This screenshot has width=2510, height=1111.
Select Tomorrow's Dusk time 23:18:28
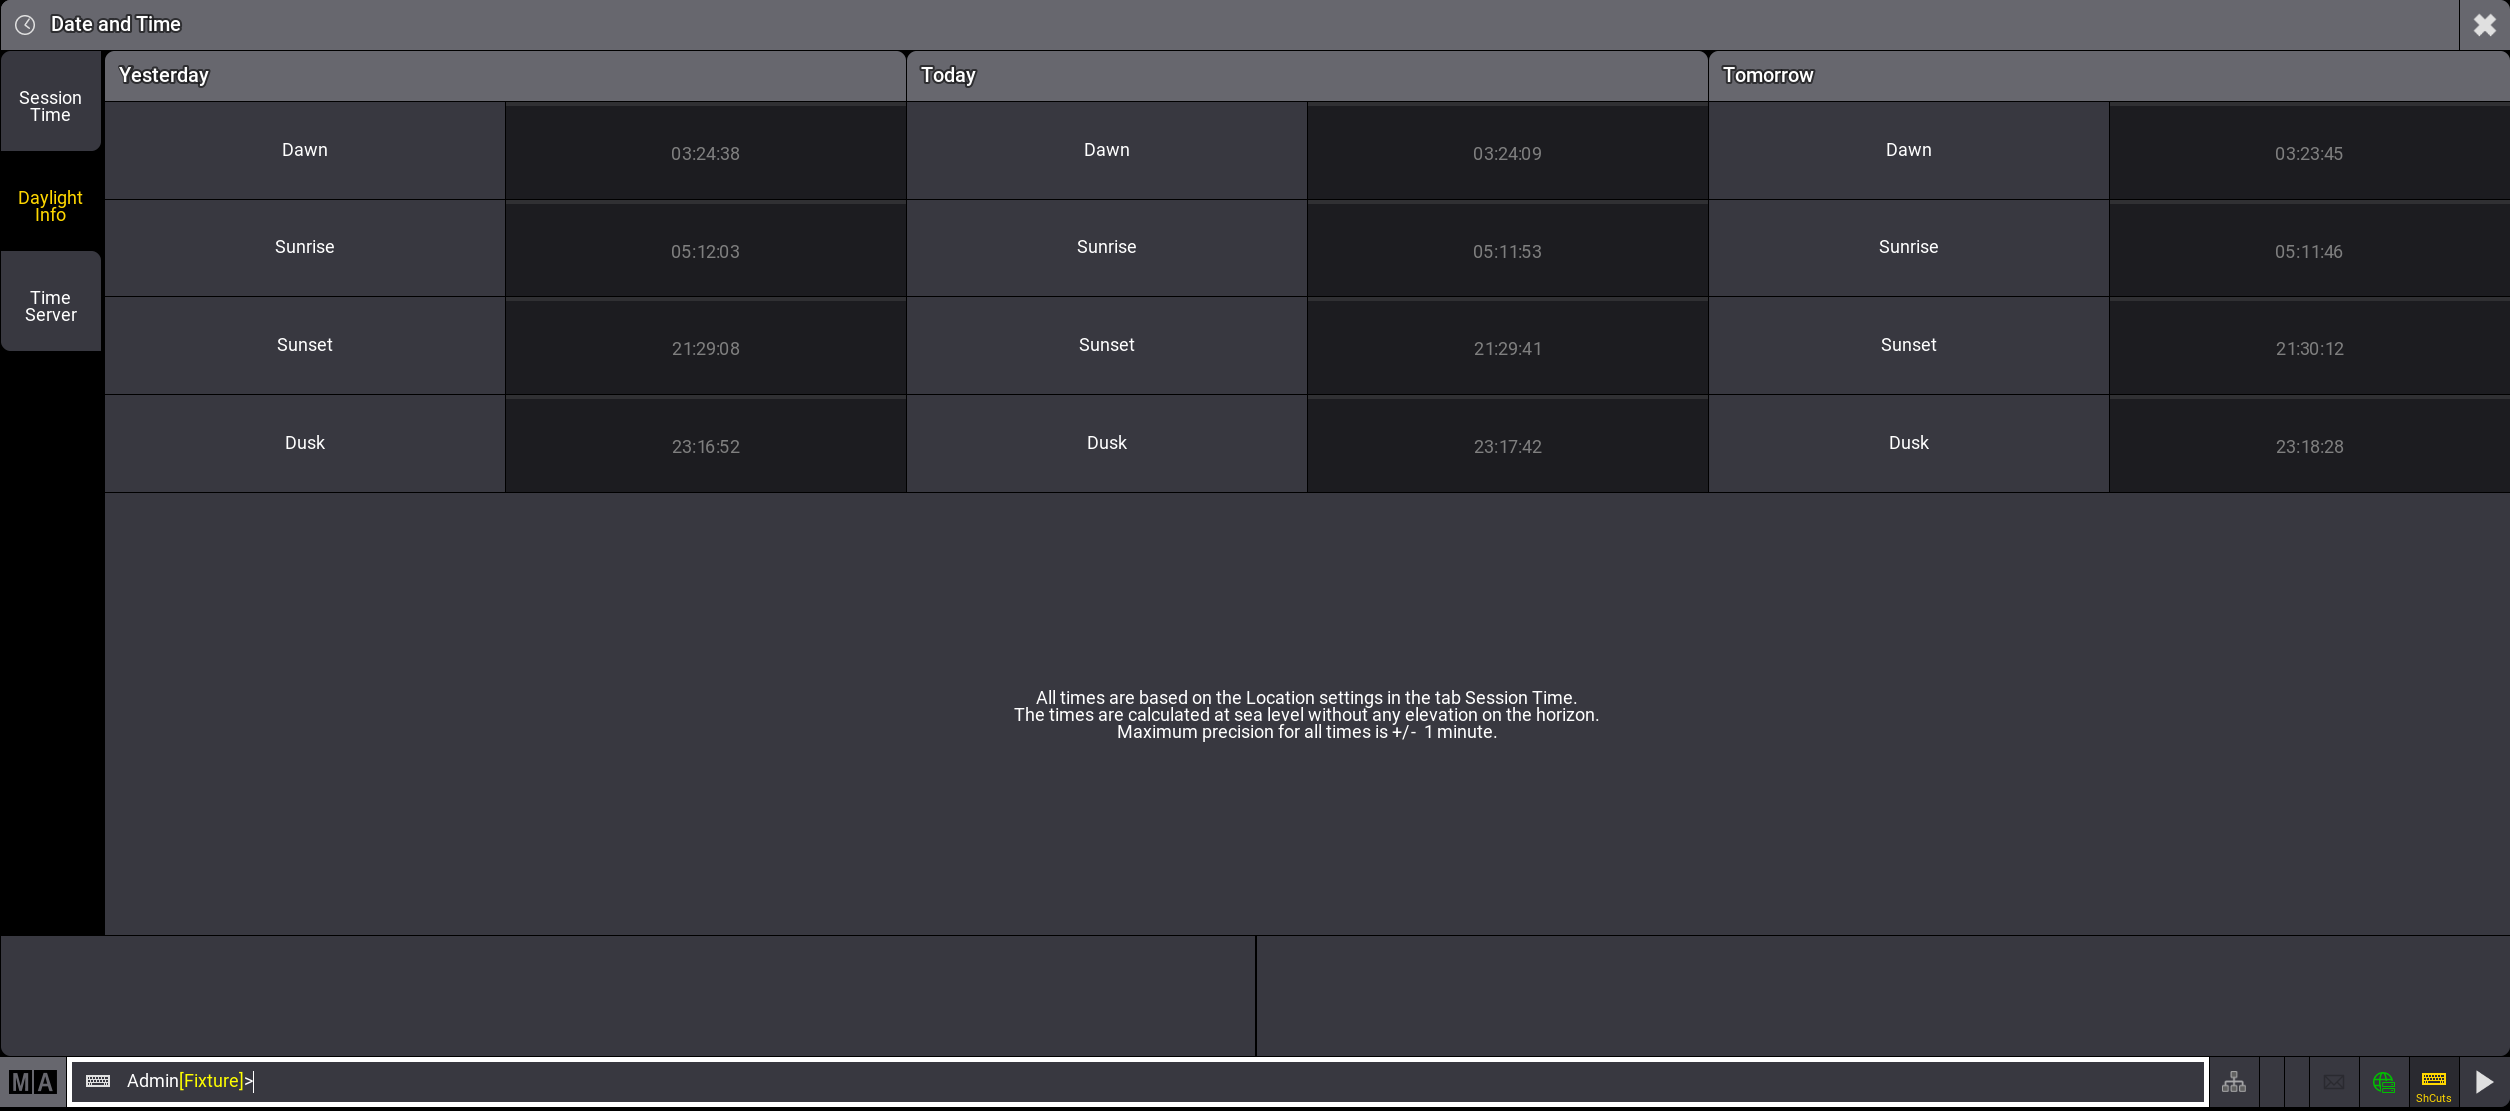[2308, 445]
